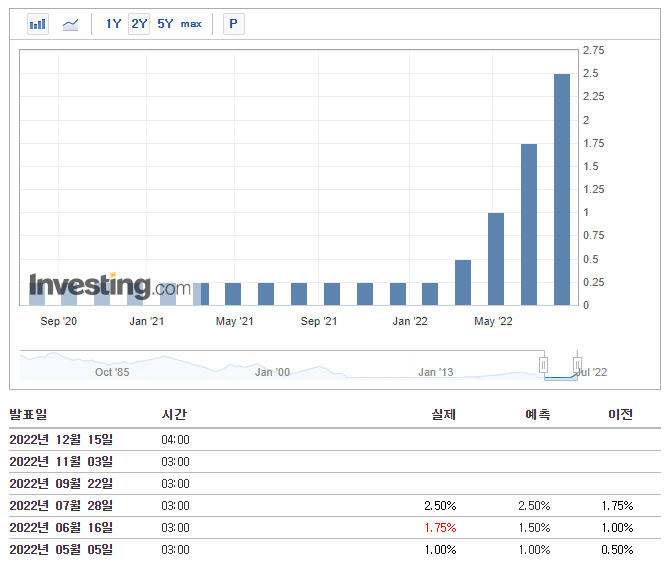
Task: Click the 발표일 column header
Action: pyautogui.click(x=28, y=414)
